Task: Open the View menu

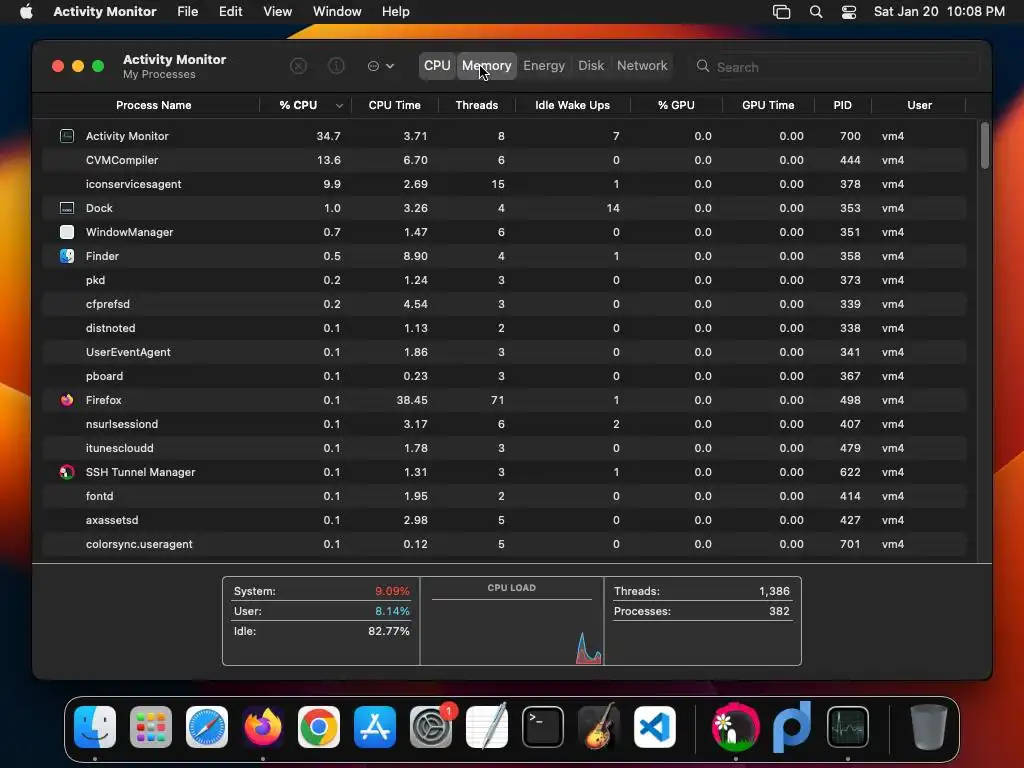Action: pyautogui.click(x=278, y=12)
